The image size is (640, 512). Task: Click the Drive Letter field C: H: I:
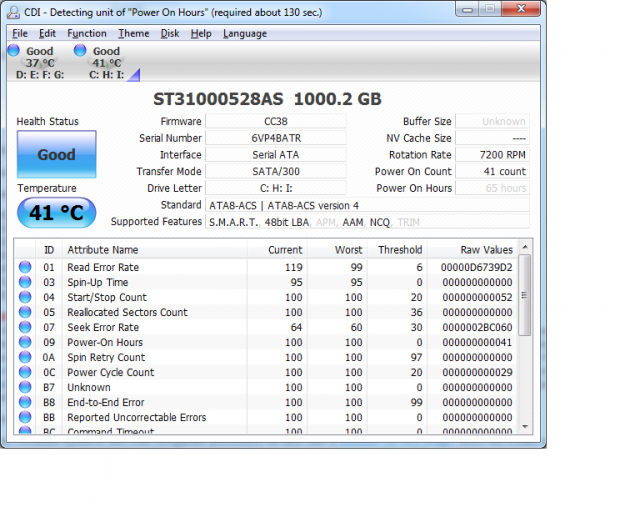276,188
